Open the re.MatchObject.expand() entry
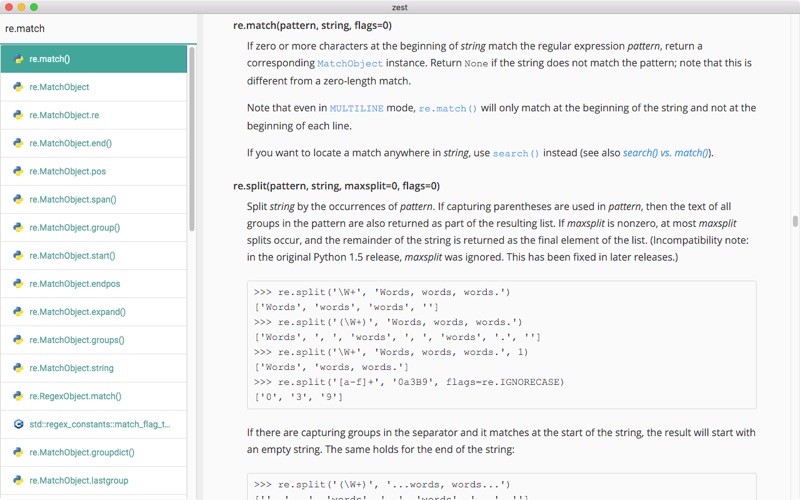Screen dimensions: 800x500 pos(94,312)
